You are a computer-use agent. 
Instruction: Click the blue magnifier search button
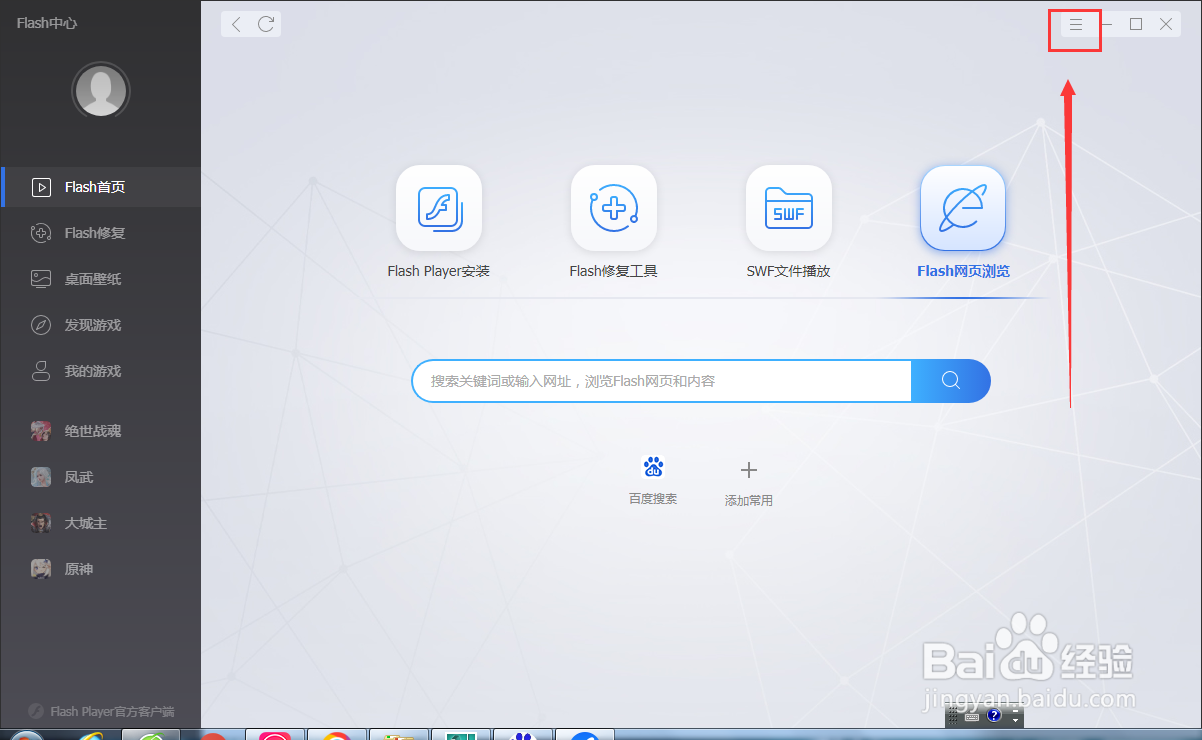(x=951, y=381)
